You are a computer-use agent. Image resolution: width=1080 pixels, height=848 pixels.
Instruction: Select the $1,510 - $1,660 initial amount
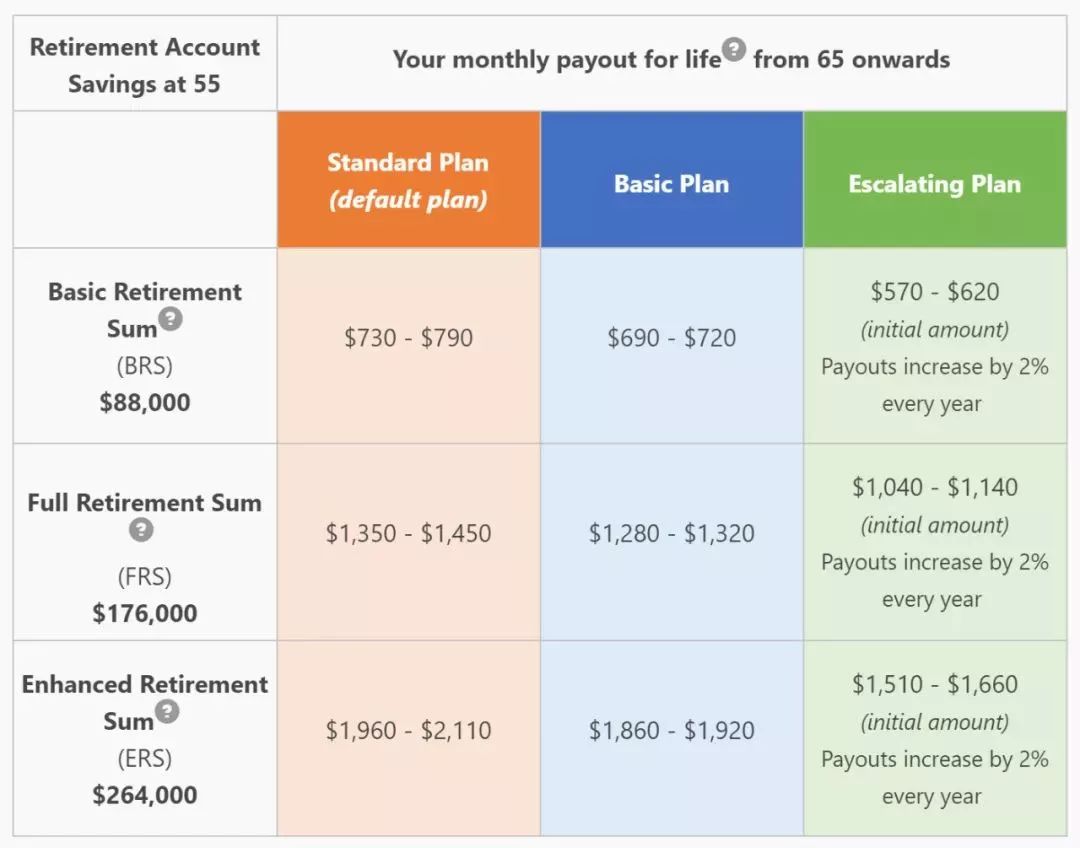click(934, 684)
